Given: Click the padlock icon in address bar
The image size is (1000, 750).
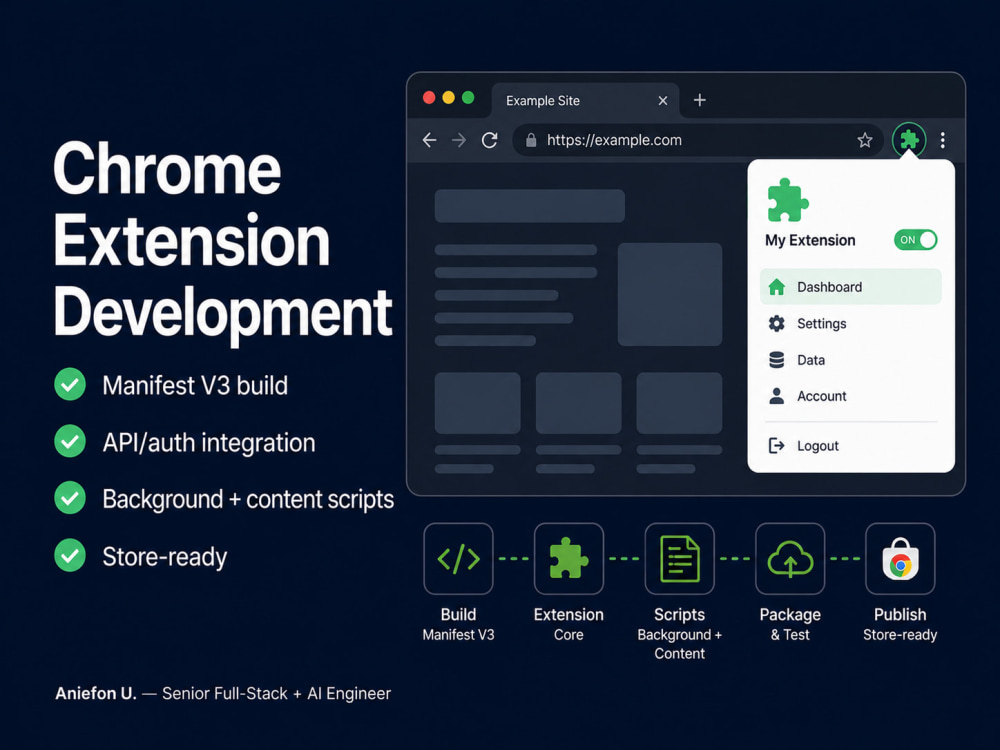Looking at the screenshot, I should (531, 140).
